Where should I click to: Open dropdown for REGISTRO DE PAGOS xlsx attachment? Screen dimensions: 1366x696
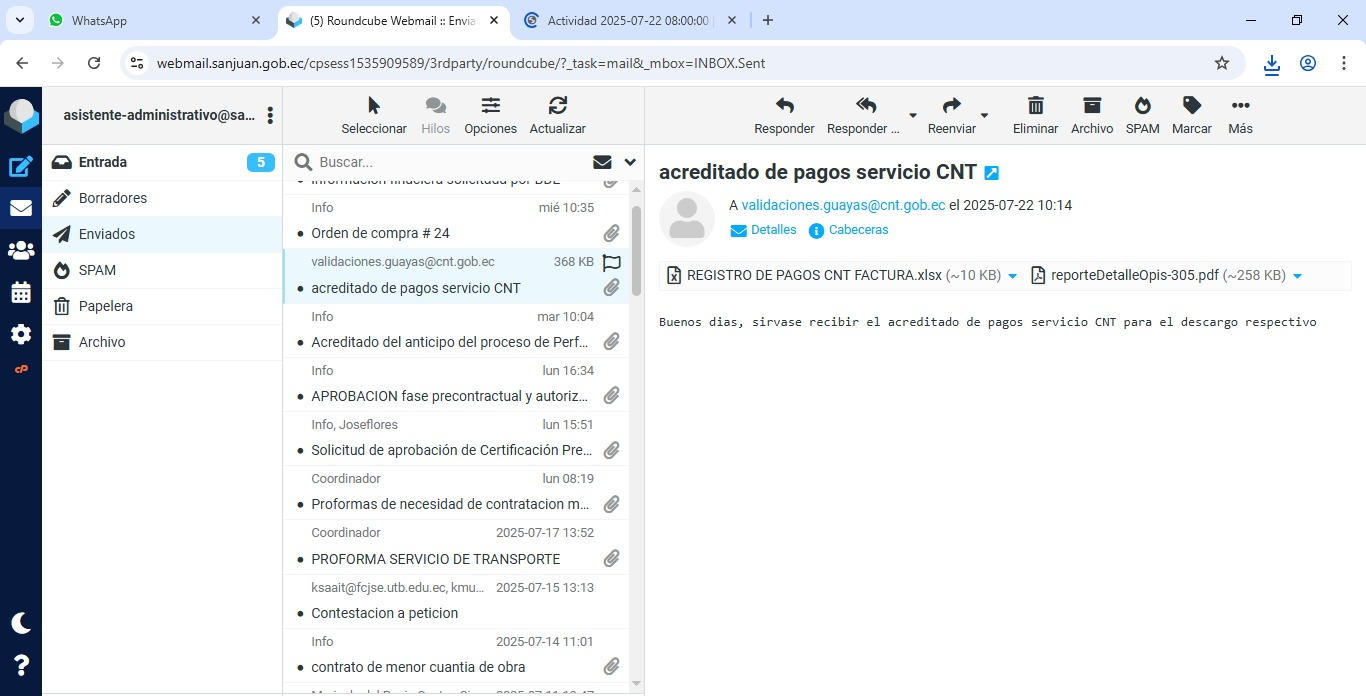tap(1012, 276)
